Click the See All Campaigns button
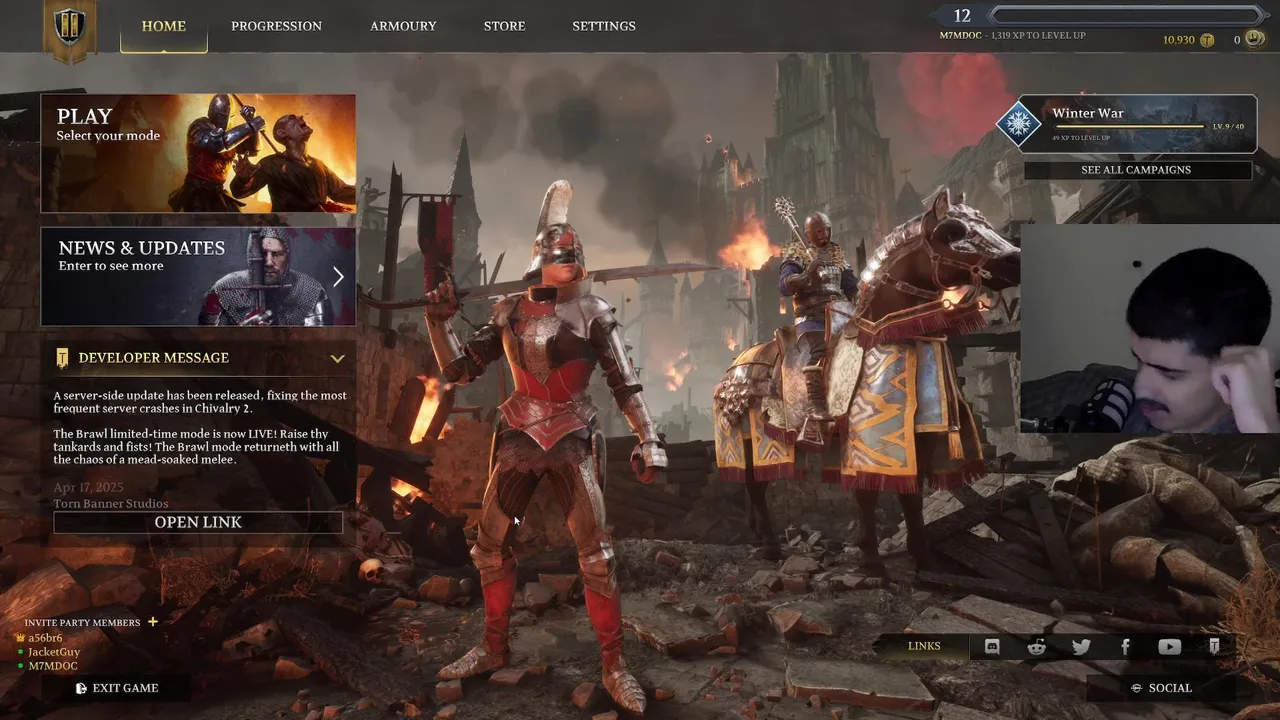The image size is (1280, 720). pos(1136,170)
